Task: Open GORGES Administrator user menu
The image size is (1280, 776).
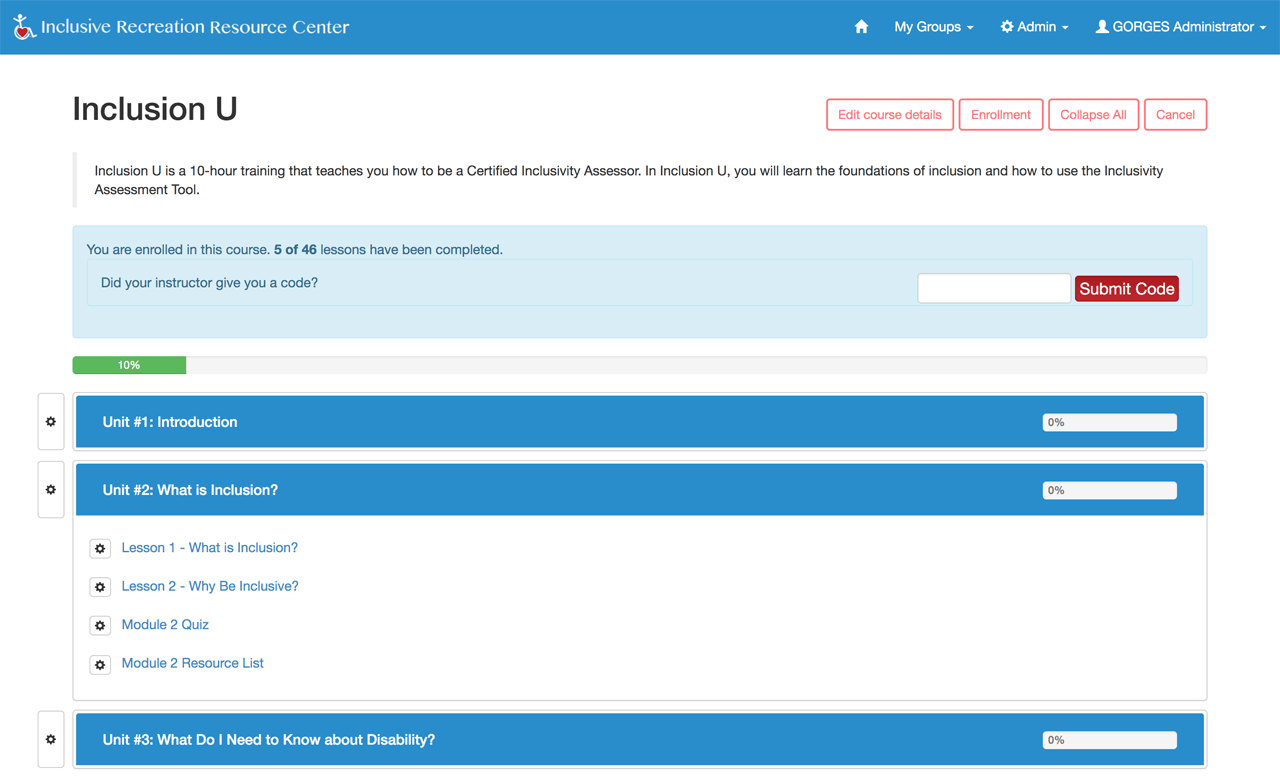Action: pyautogui.click(x=1181, y=27)
